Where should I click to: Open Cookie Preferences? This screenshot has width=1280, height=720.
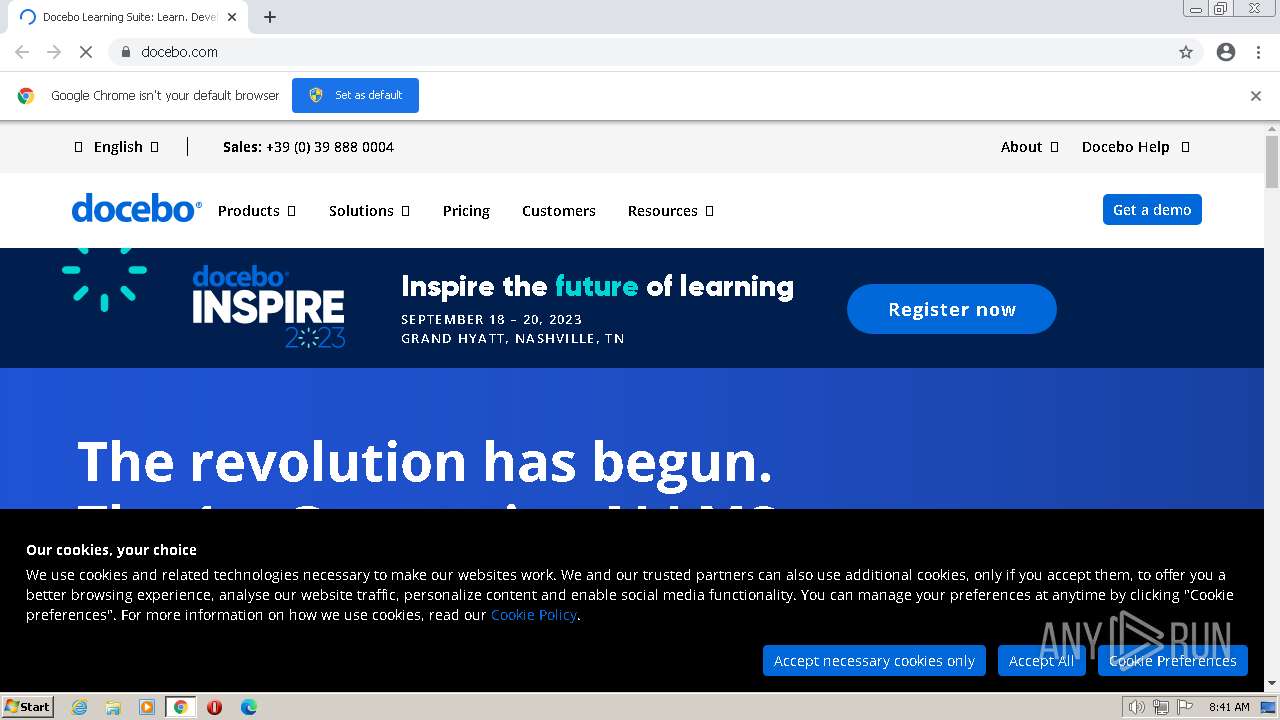[1172, 661]
